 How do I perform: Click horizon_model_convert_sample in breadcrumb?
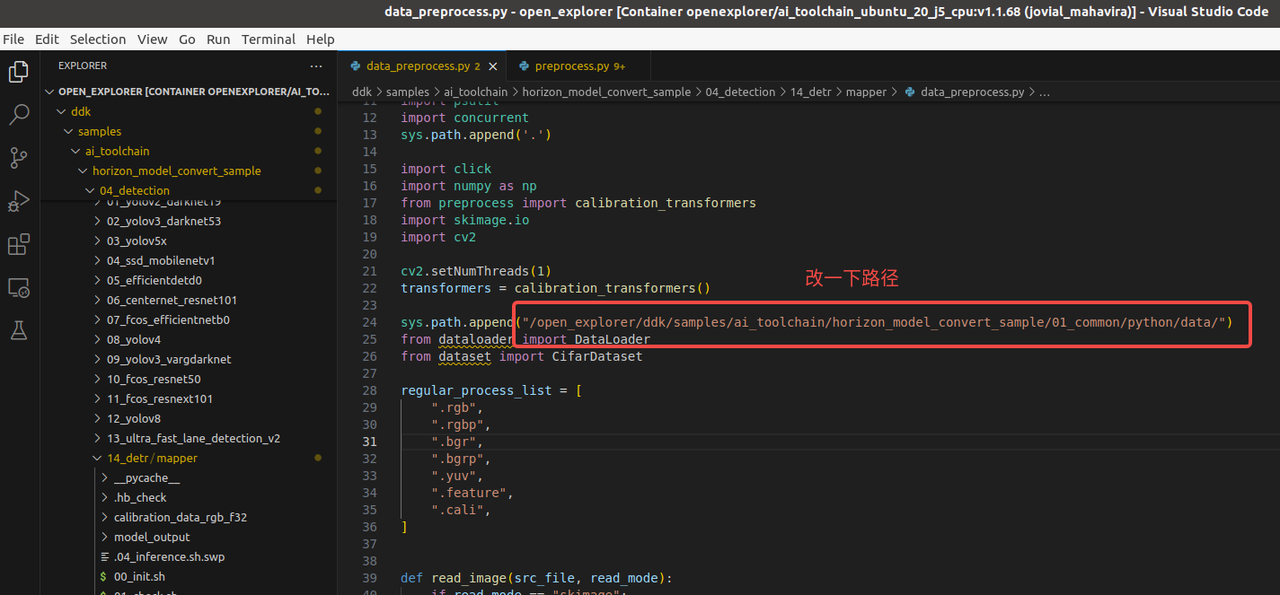coord(606,92)
